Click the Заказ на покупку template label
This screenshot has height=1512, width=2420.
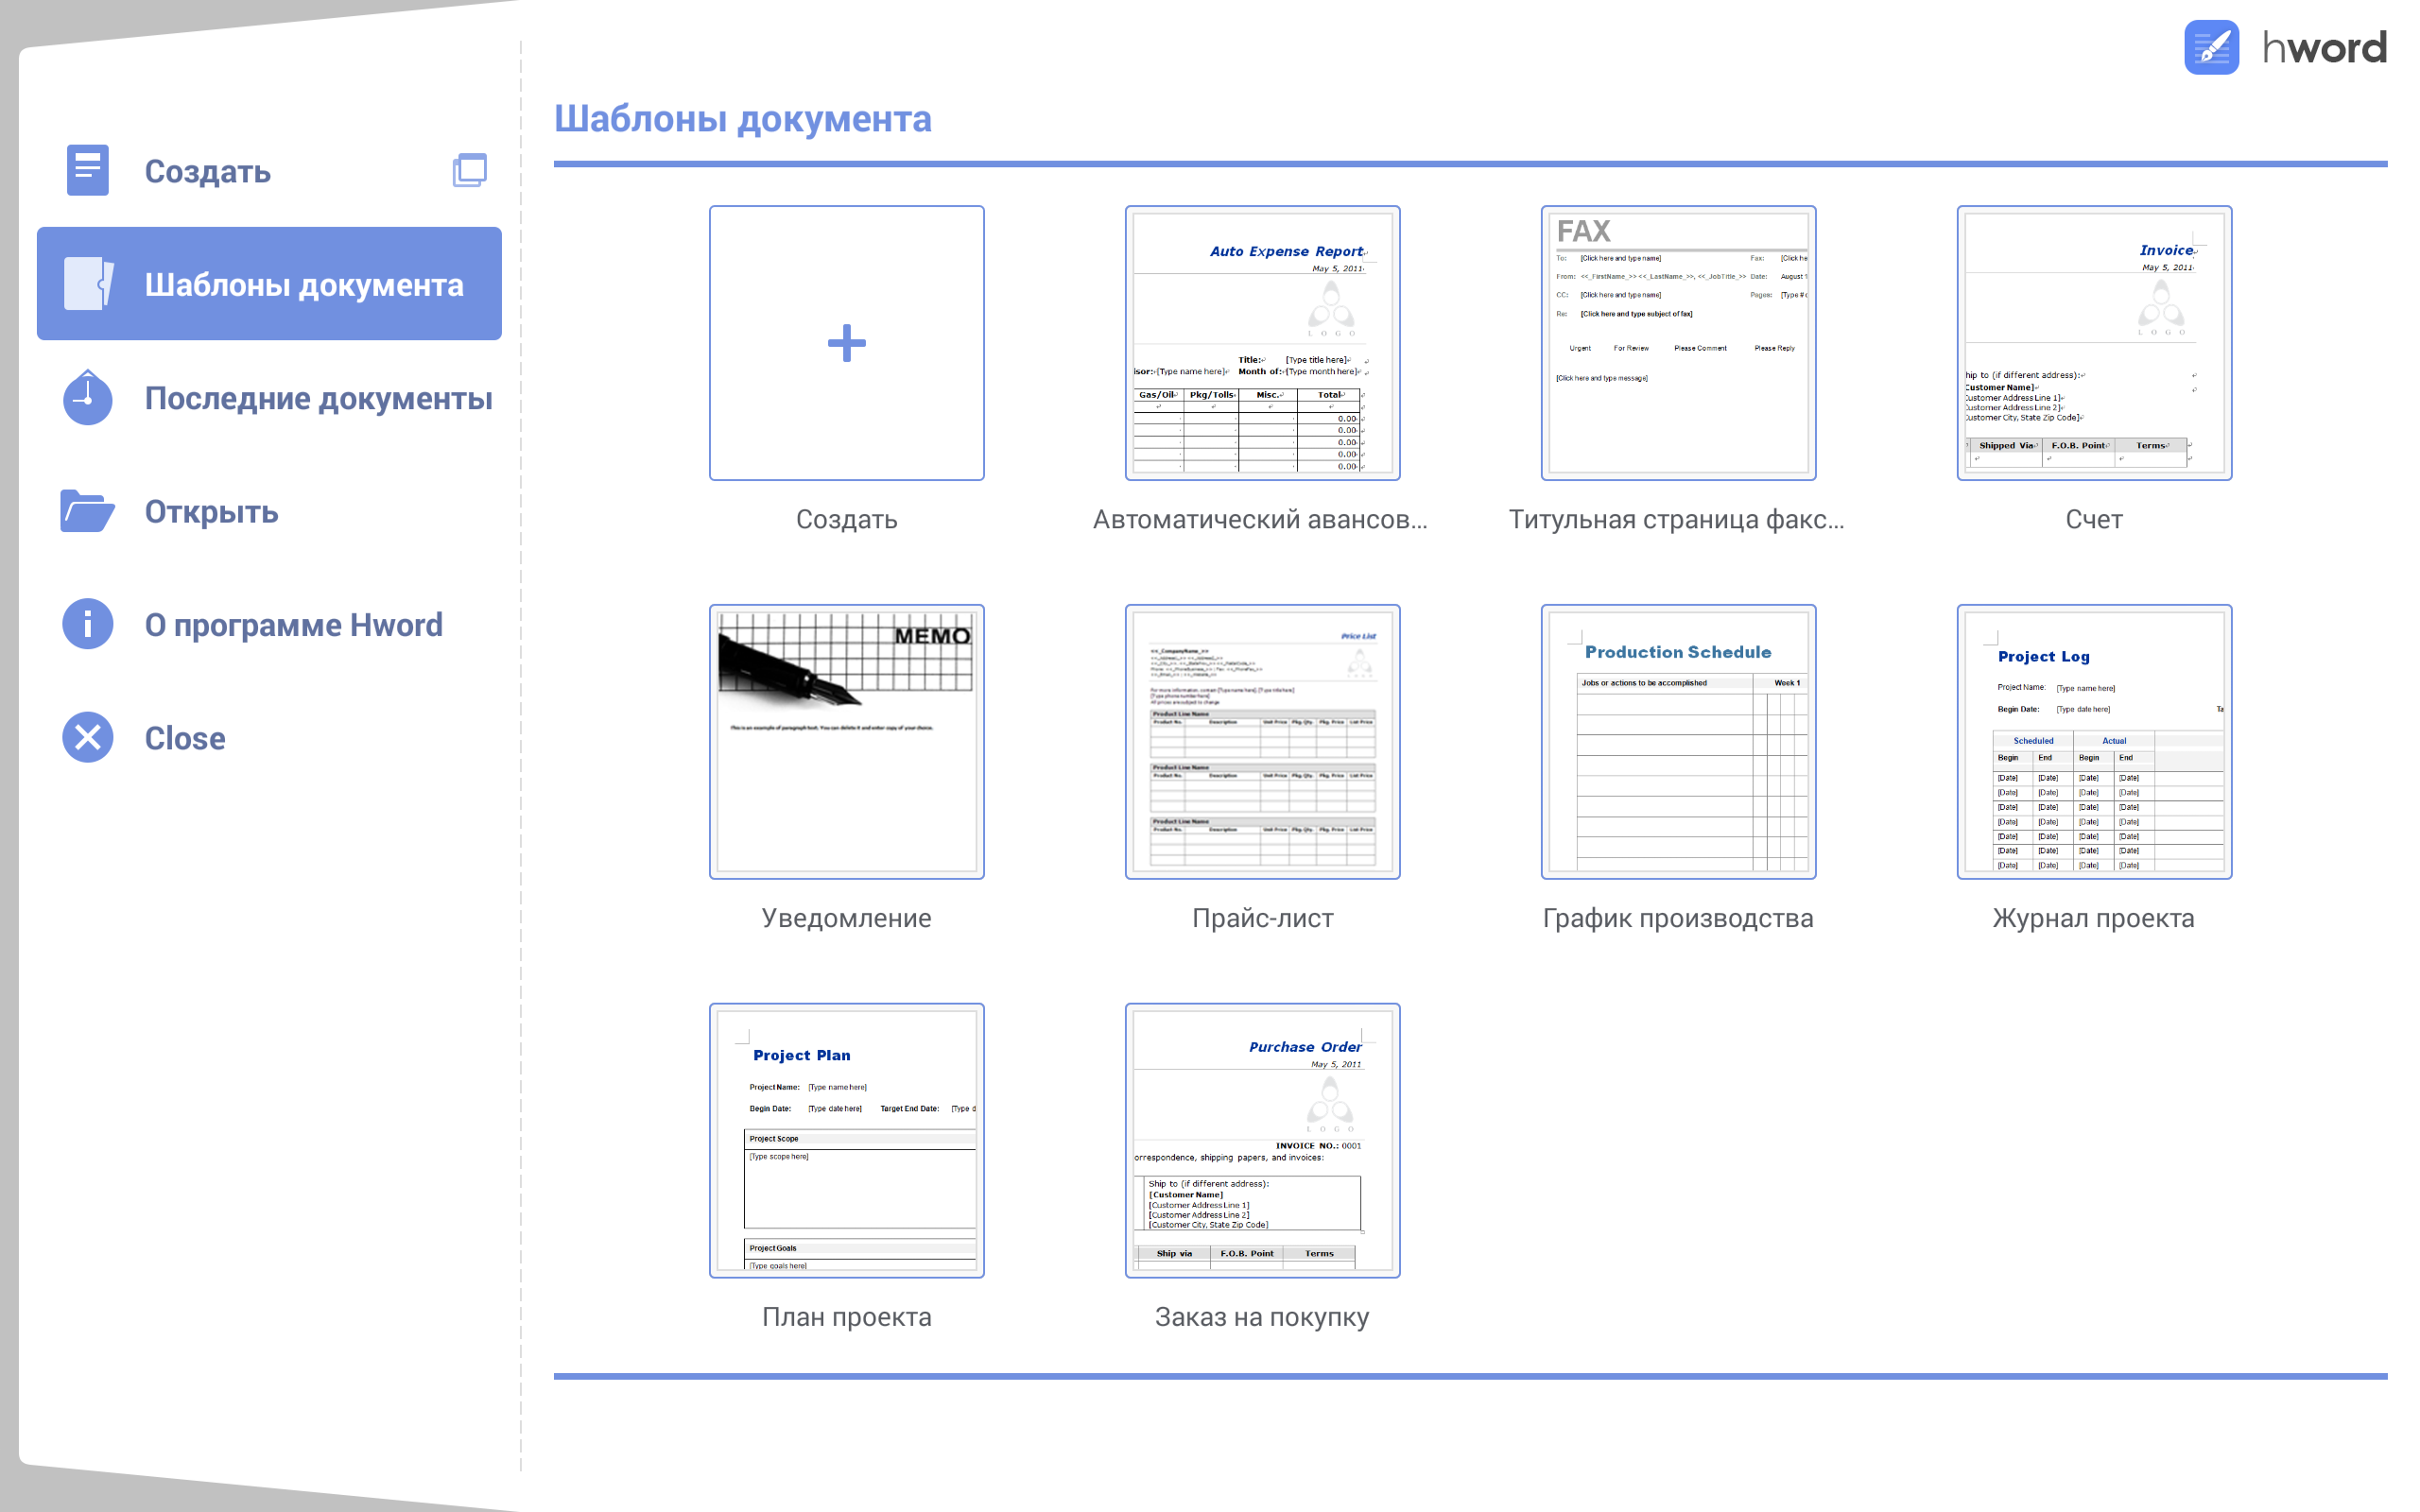[x=1262, y=1317]
